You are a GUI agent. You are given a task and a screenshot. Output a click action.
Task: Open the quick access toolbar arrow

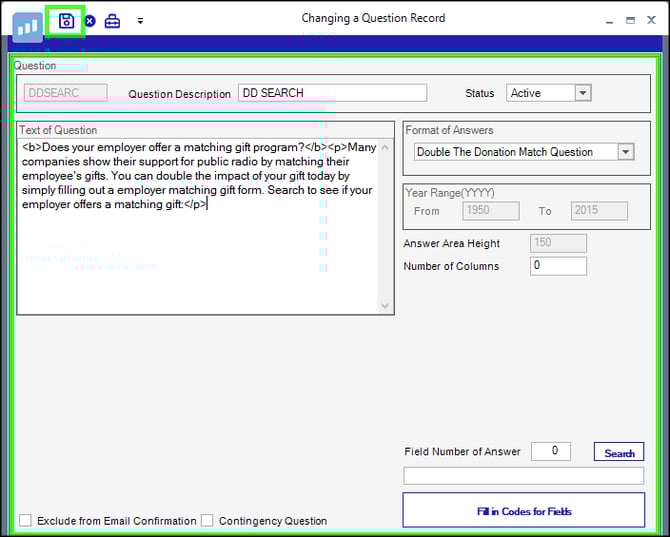tap(140, 21)
